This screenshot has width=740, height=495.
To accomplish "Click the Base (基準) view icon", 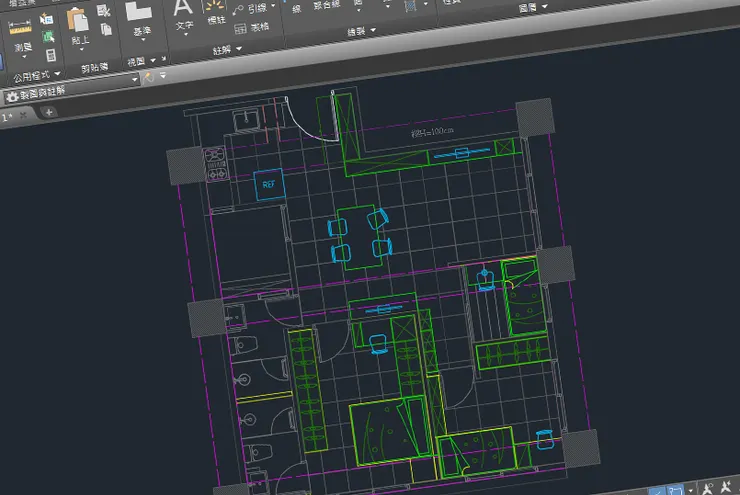I will 138,11.
